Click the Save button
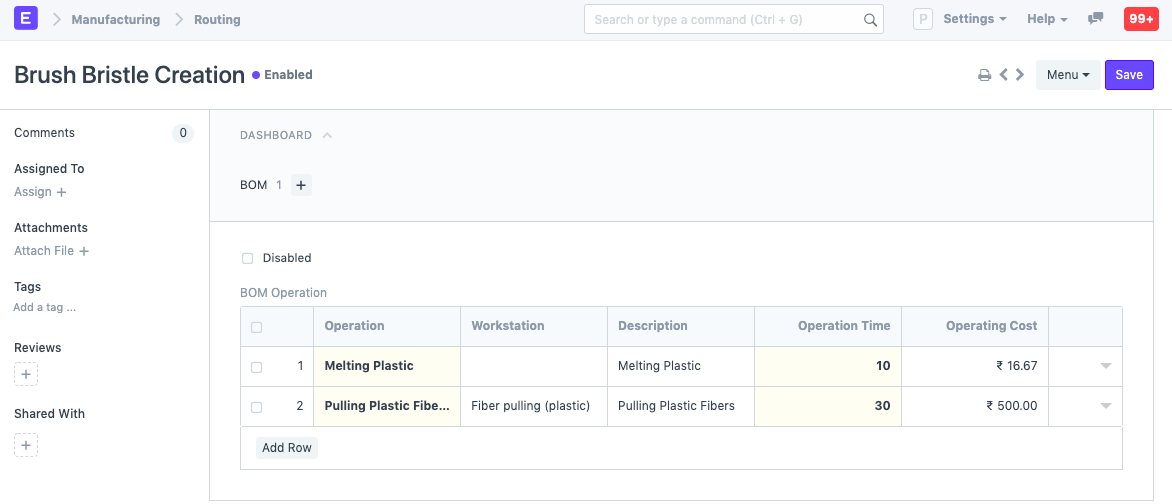This screenshot has width=1172, height=504. click(1129, 75)
